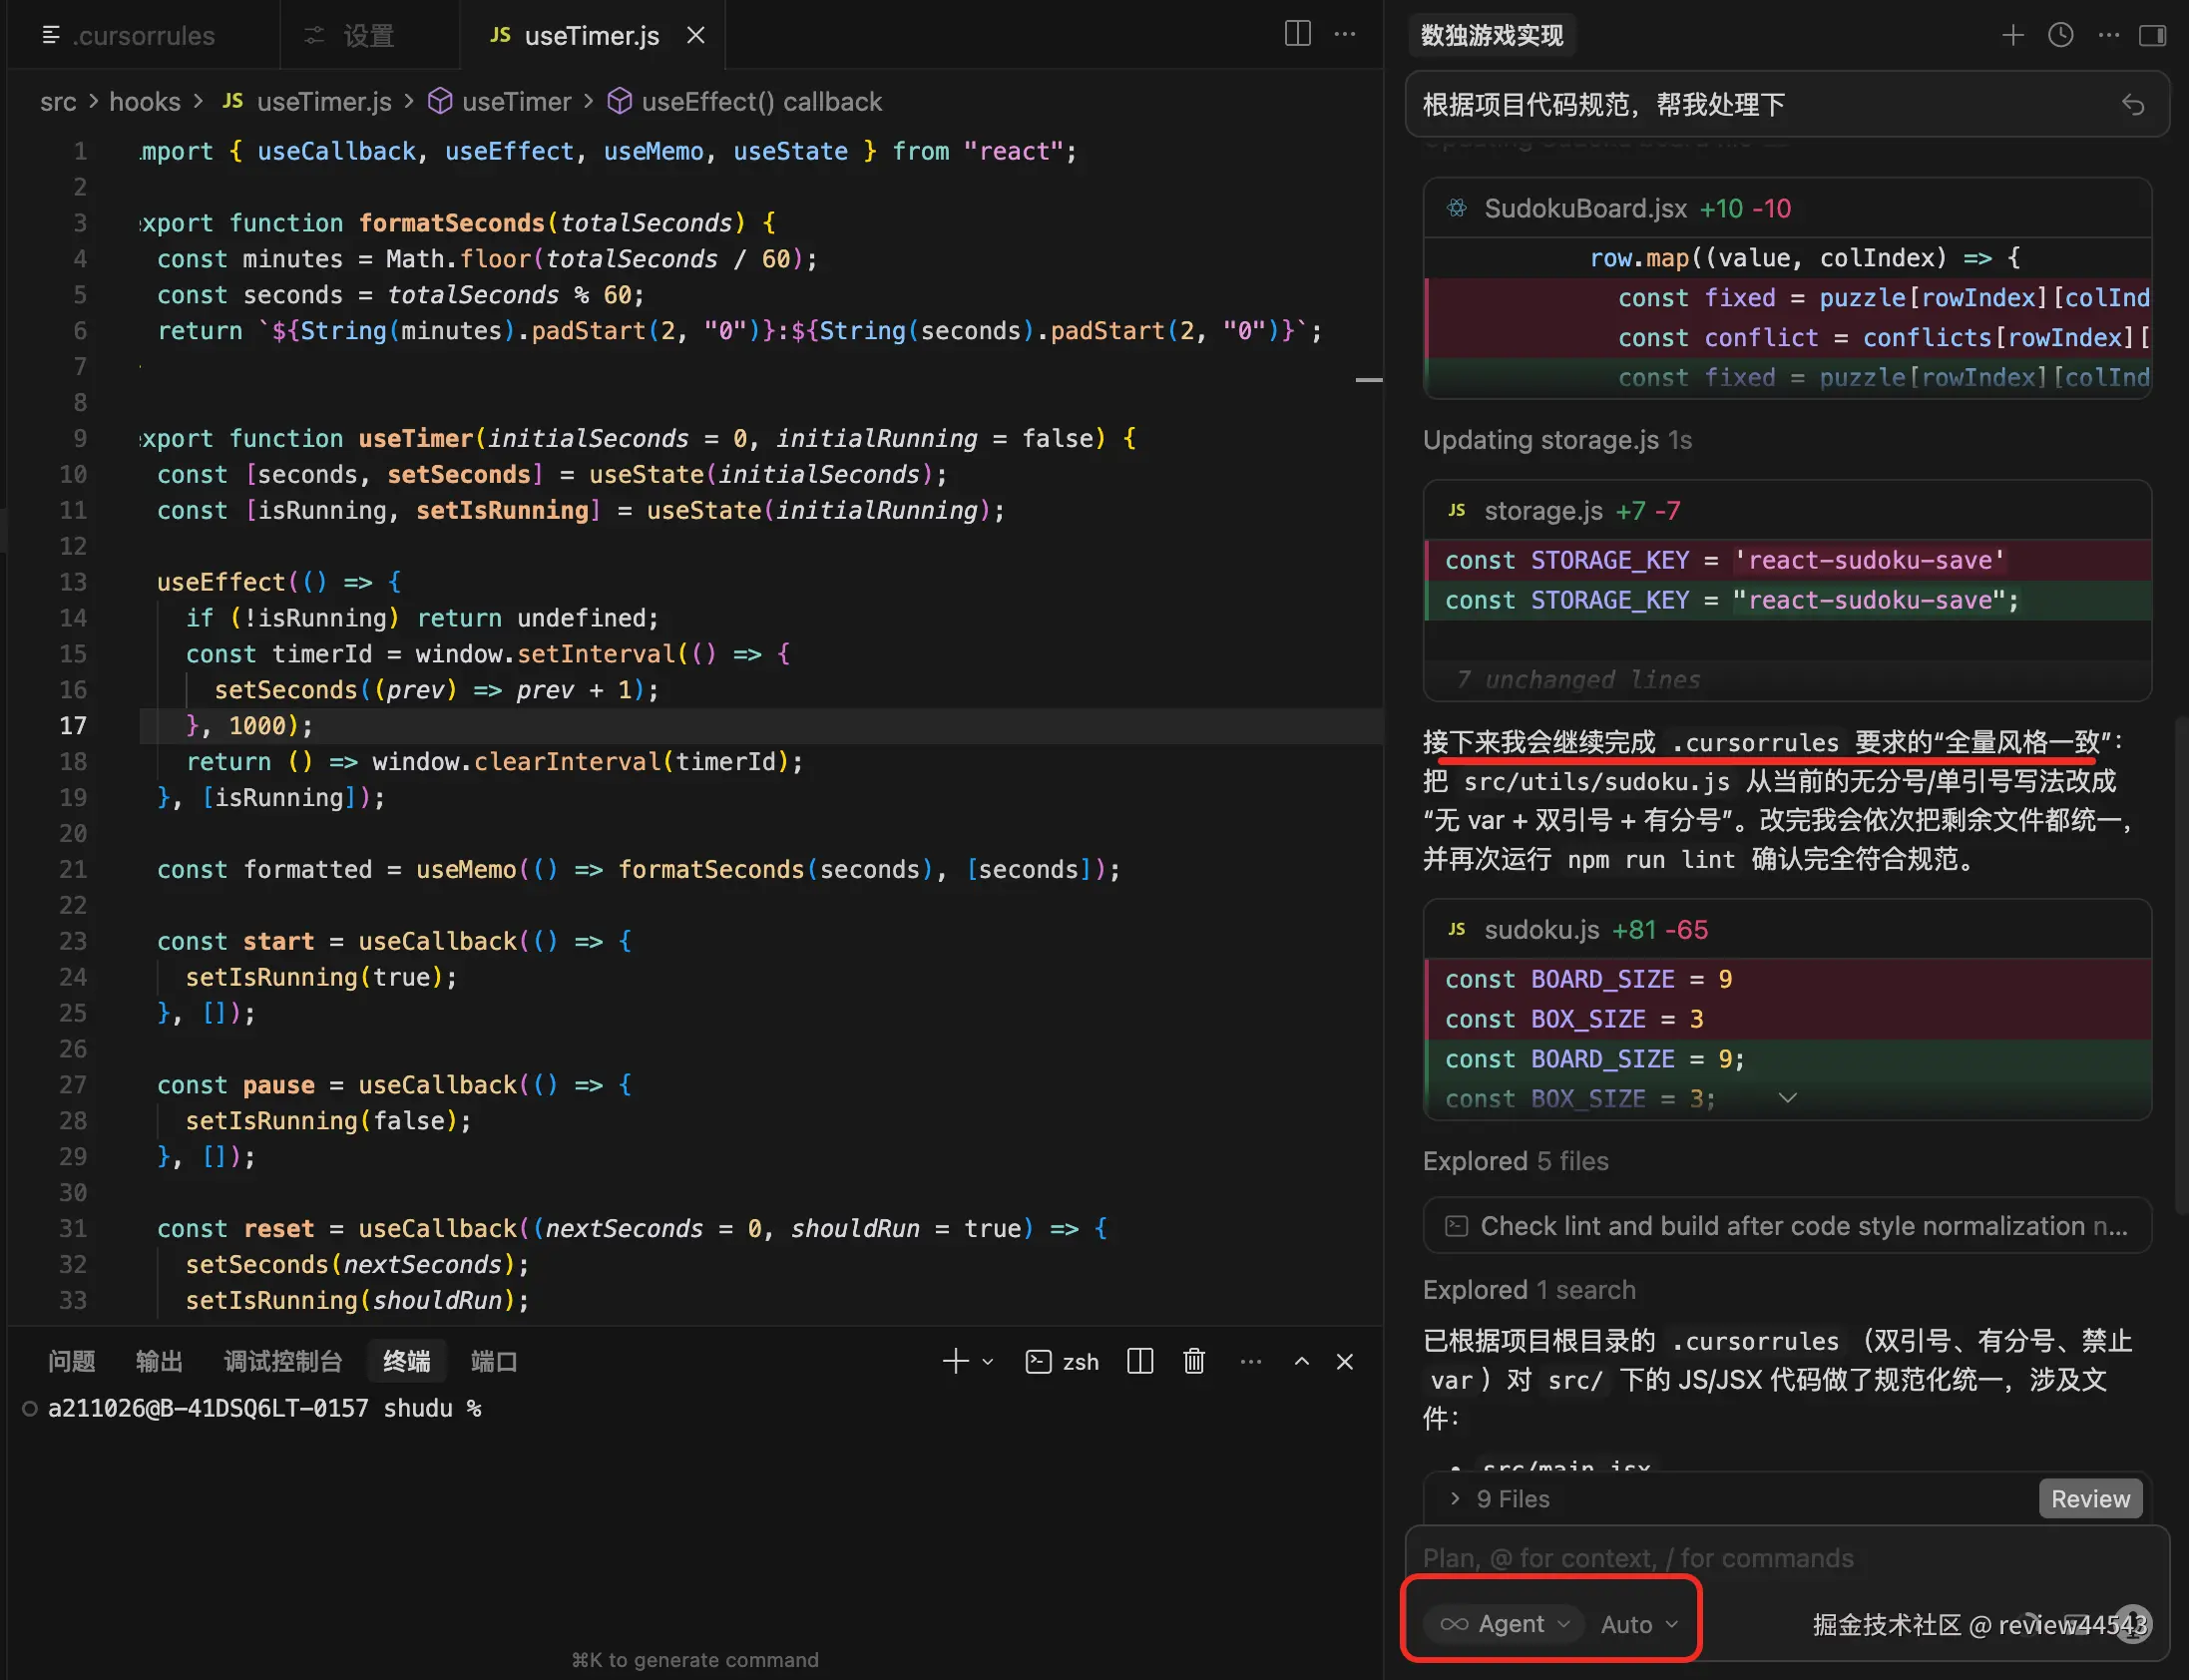
Task: Click the Review button
Action: coord(2090,1498)
